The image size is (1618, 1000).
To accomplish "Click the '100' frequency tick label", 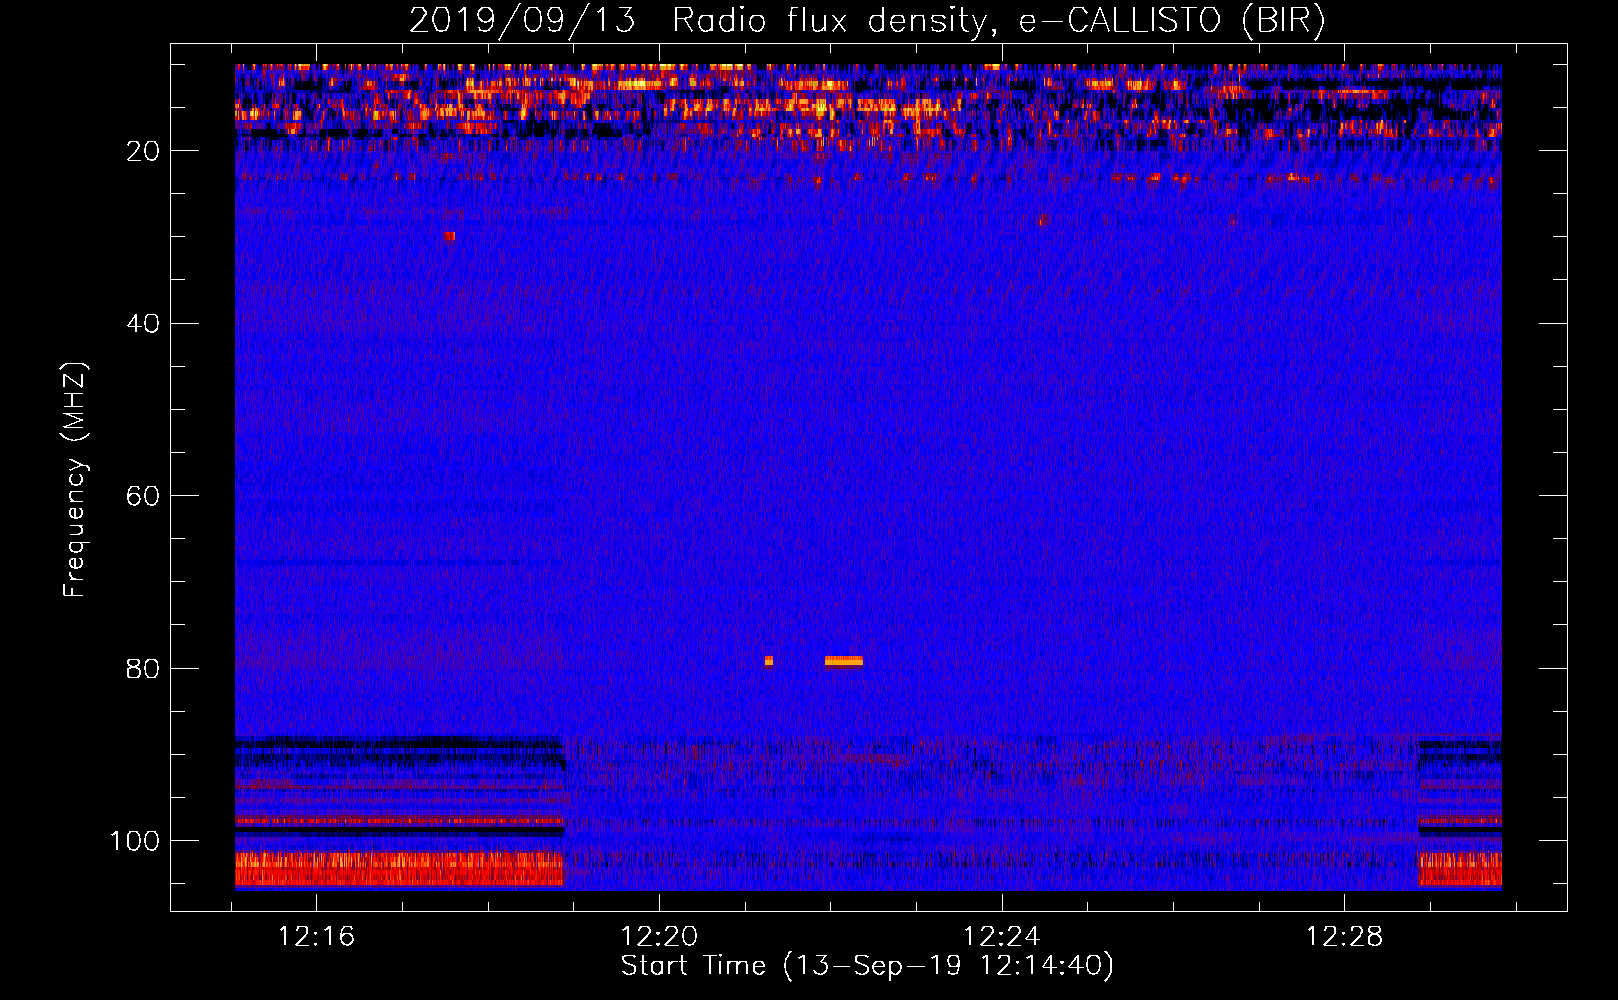I will coord(135,841).
